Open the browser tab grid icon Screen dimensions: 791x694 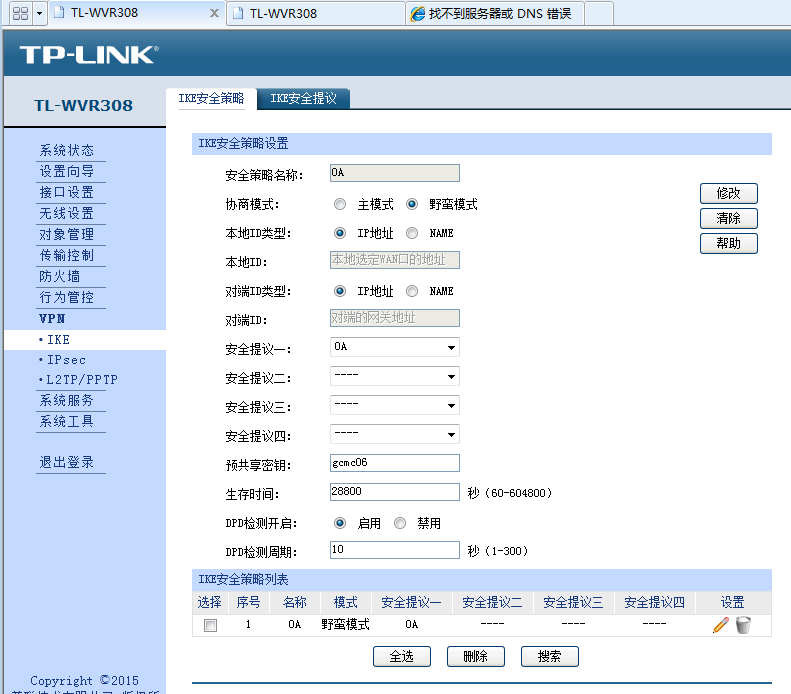pos(20,13)
